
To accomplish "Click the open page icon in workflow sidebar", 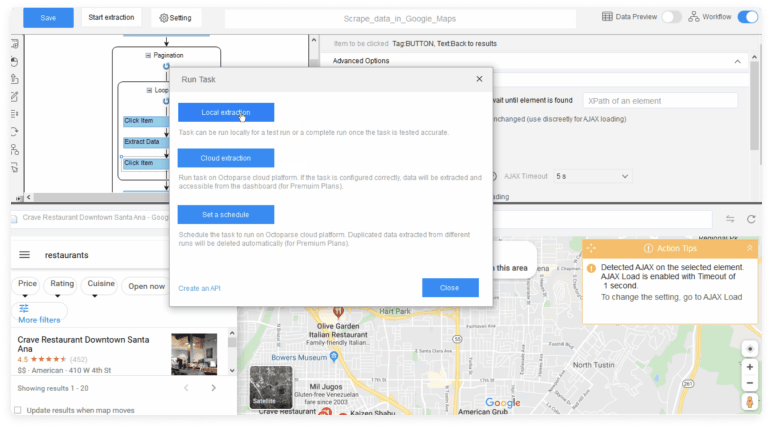I will click(15, 44).
